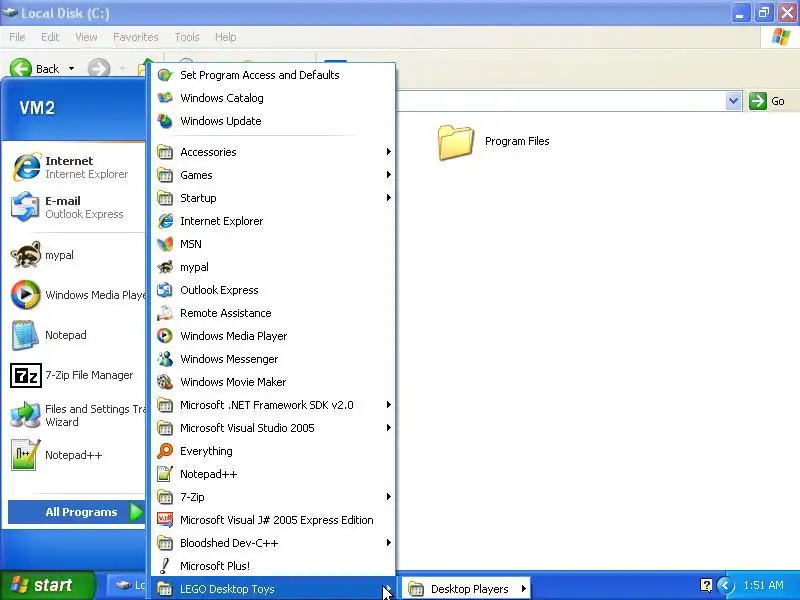Expand the Games submenu
This screenshot has height=600, width=800.
[273, 174]
